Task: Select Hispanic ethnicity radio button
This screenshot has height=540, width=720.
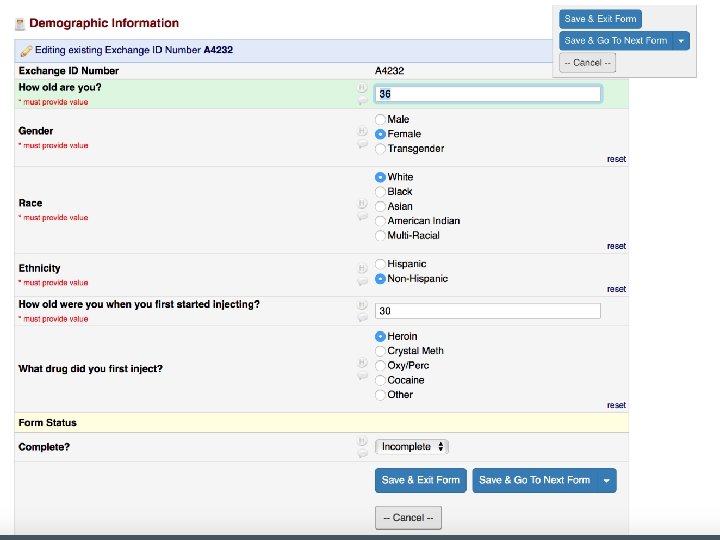Action: coord(380,264)
